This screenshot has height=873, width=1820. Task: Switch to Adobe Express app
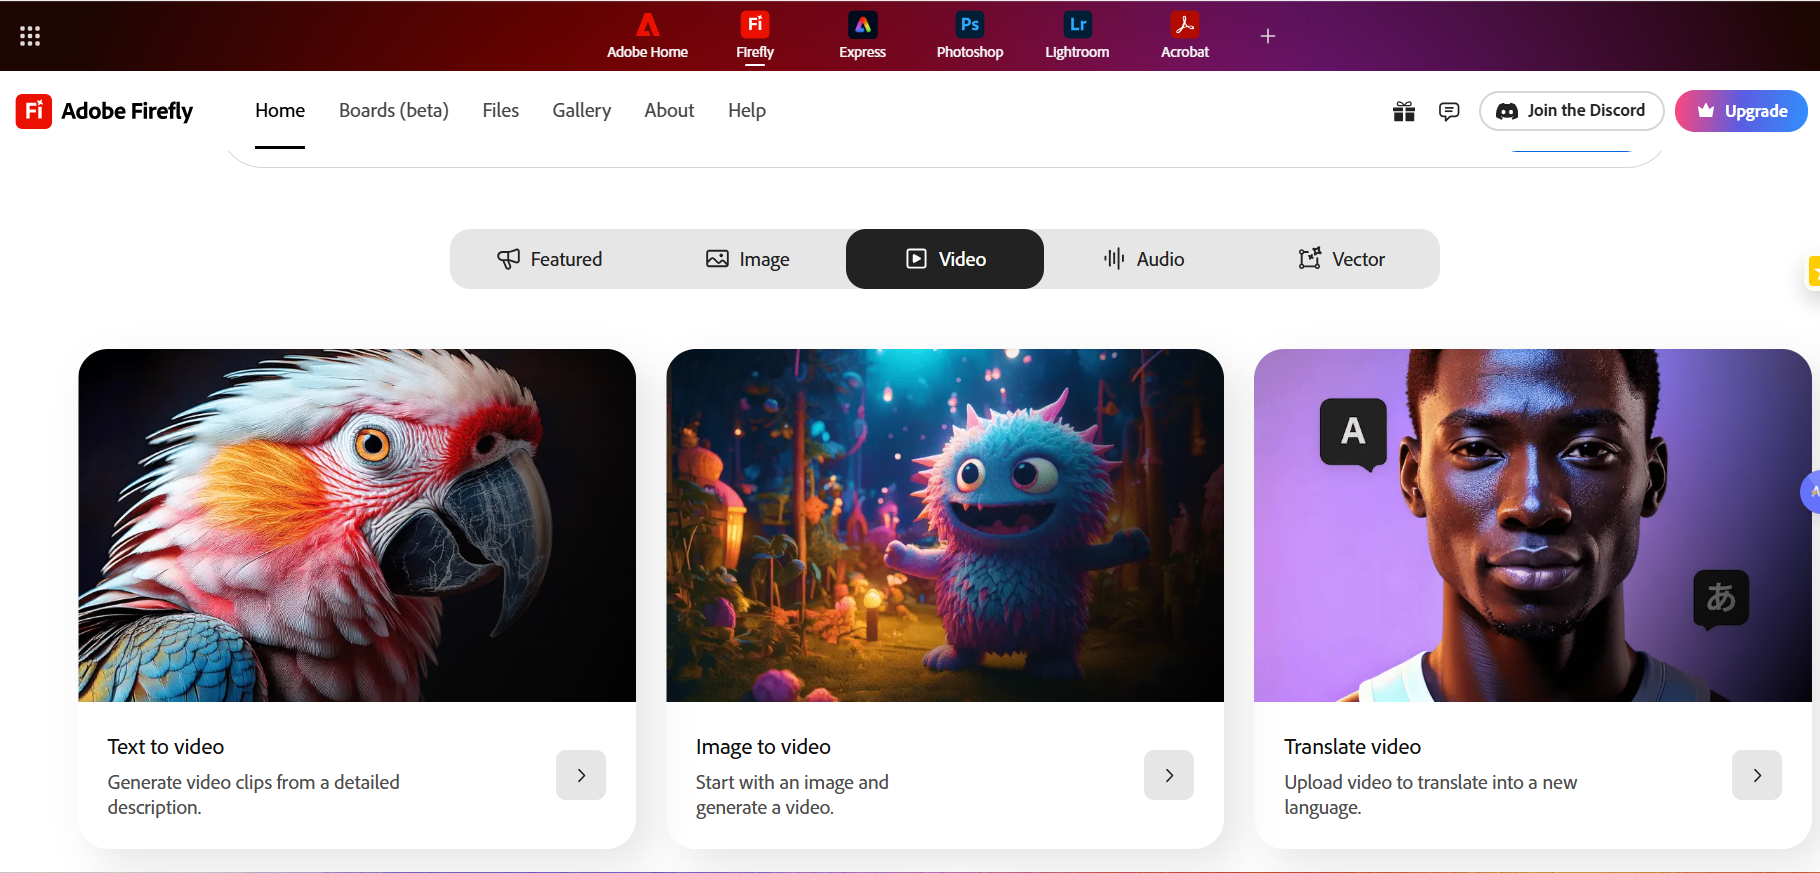pos(862,36)
